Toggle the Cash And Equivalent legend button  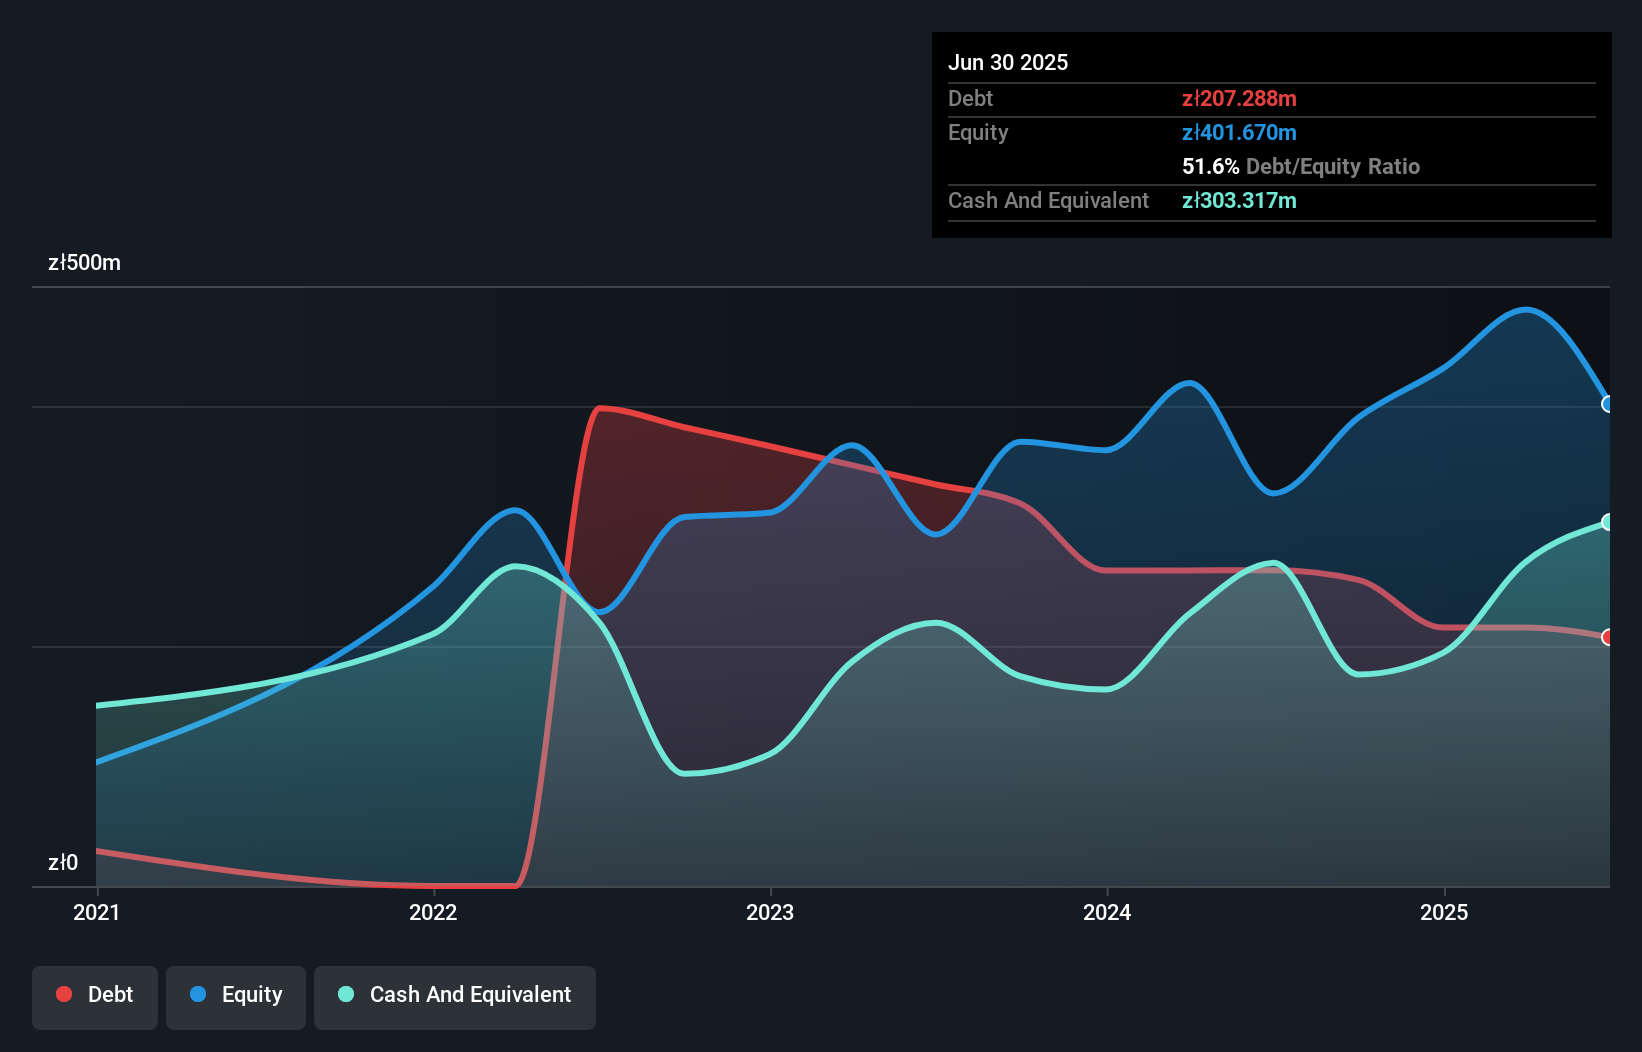[455, 997]
